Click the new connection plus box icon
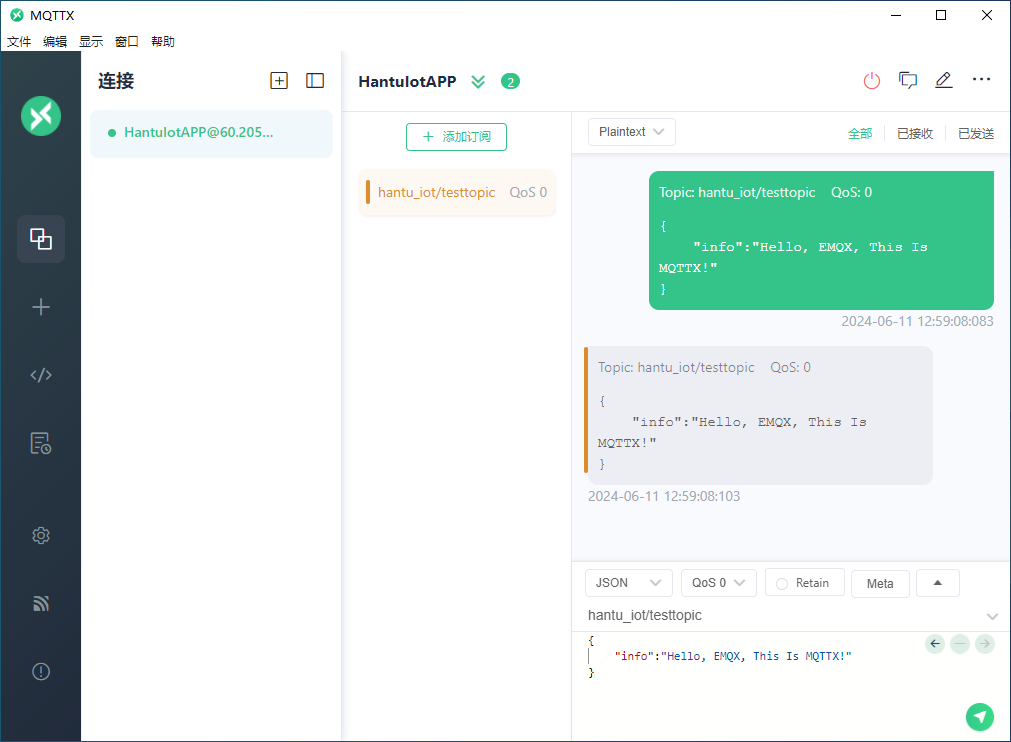This screenshot has height=742, width=1011. point(279,81)
